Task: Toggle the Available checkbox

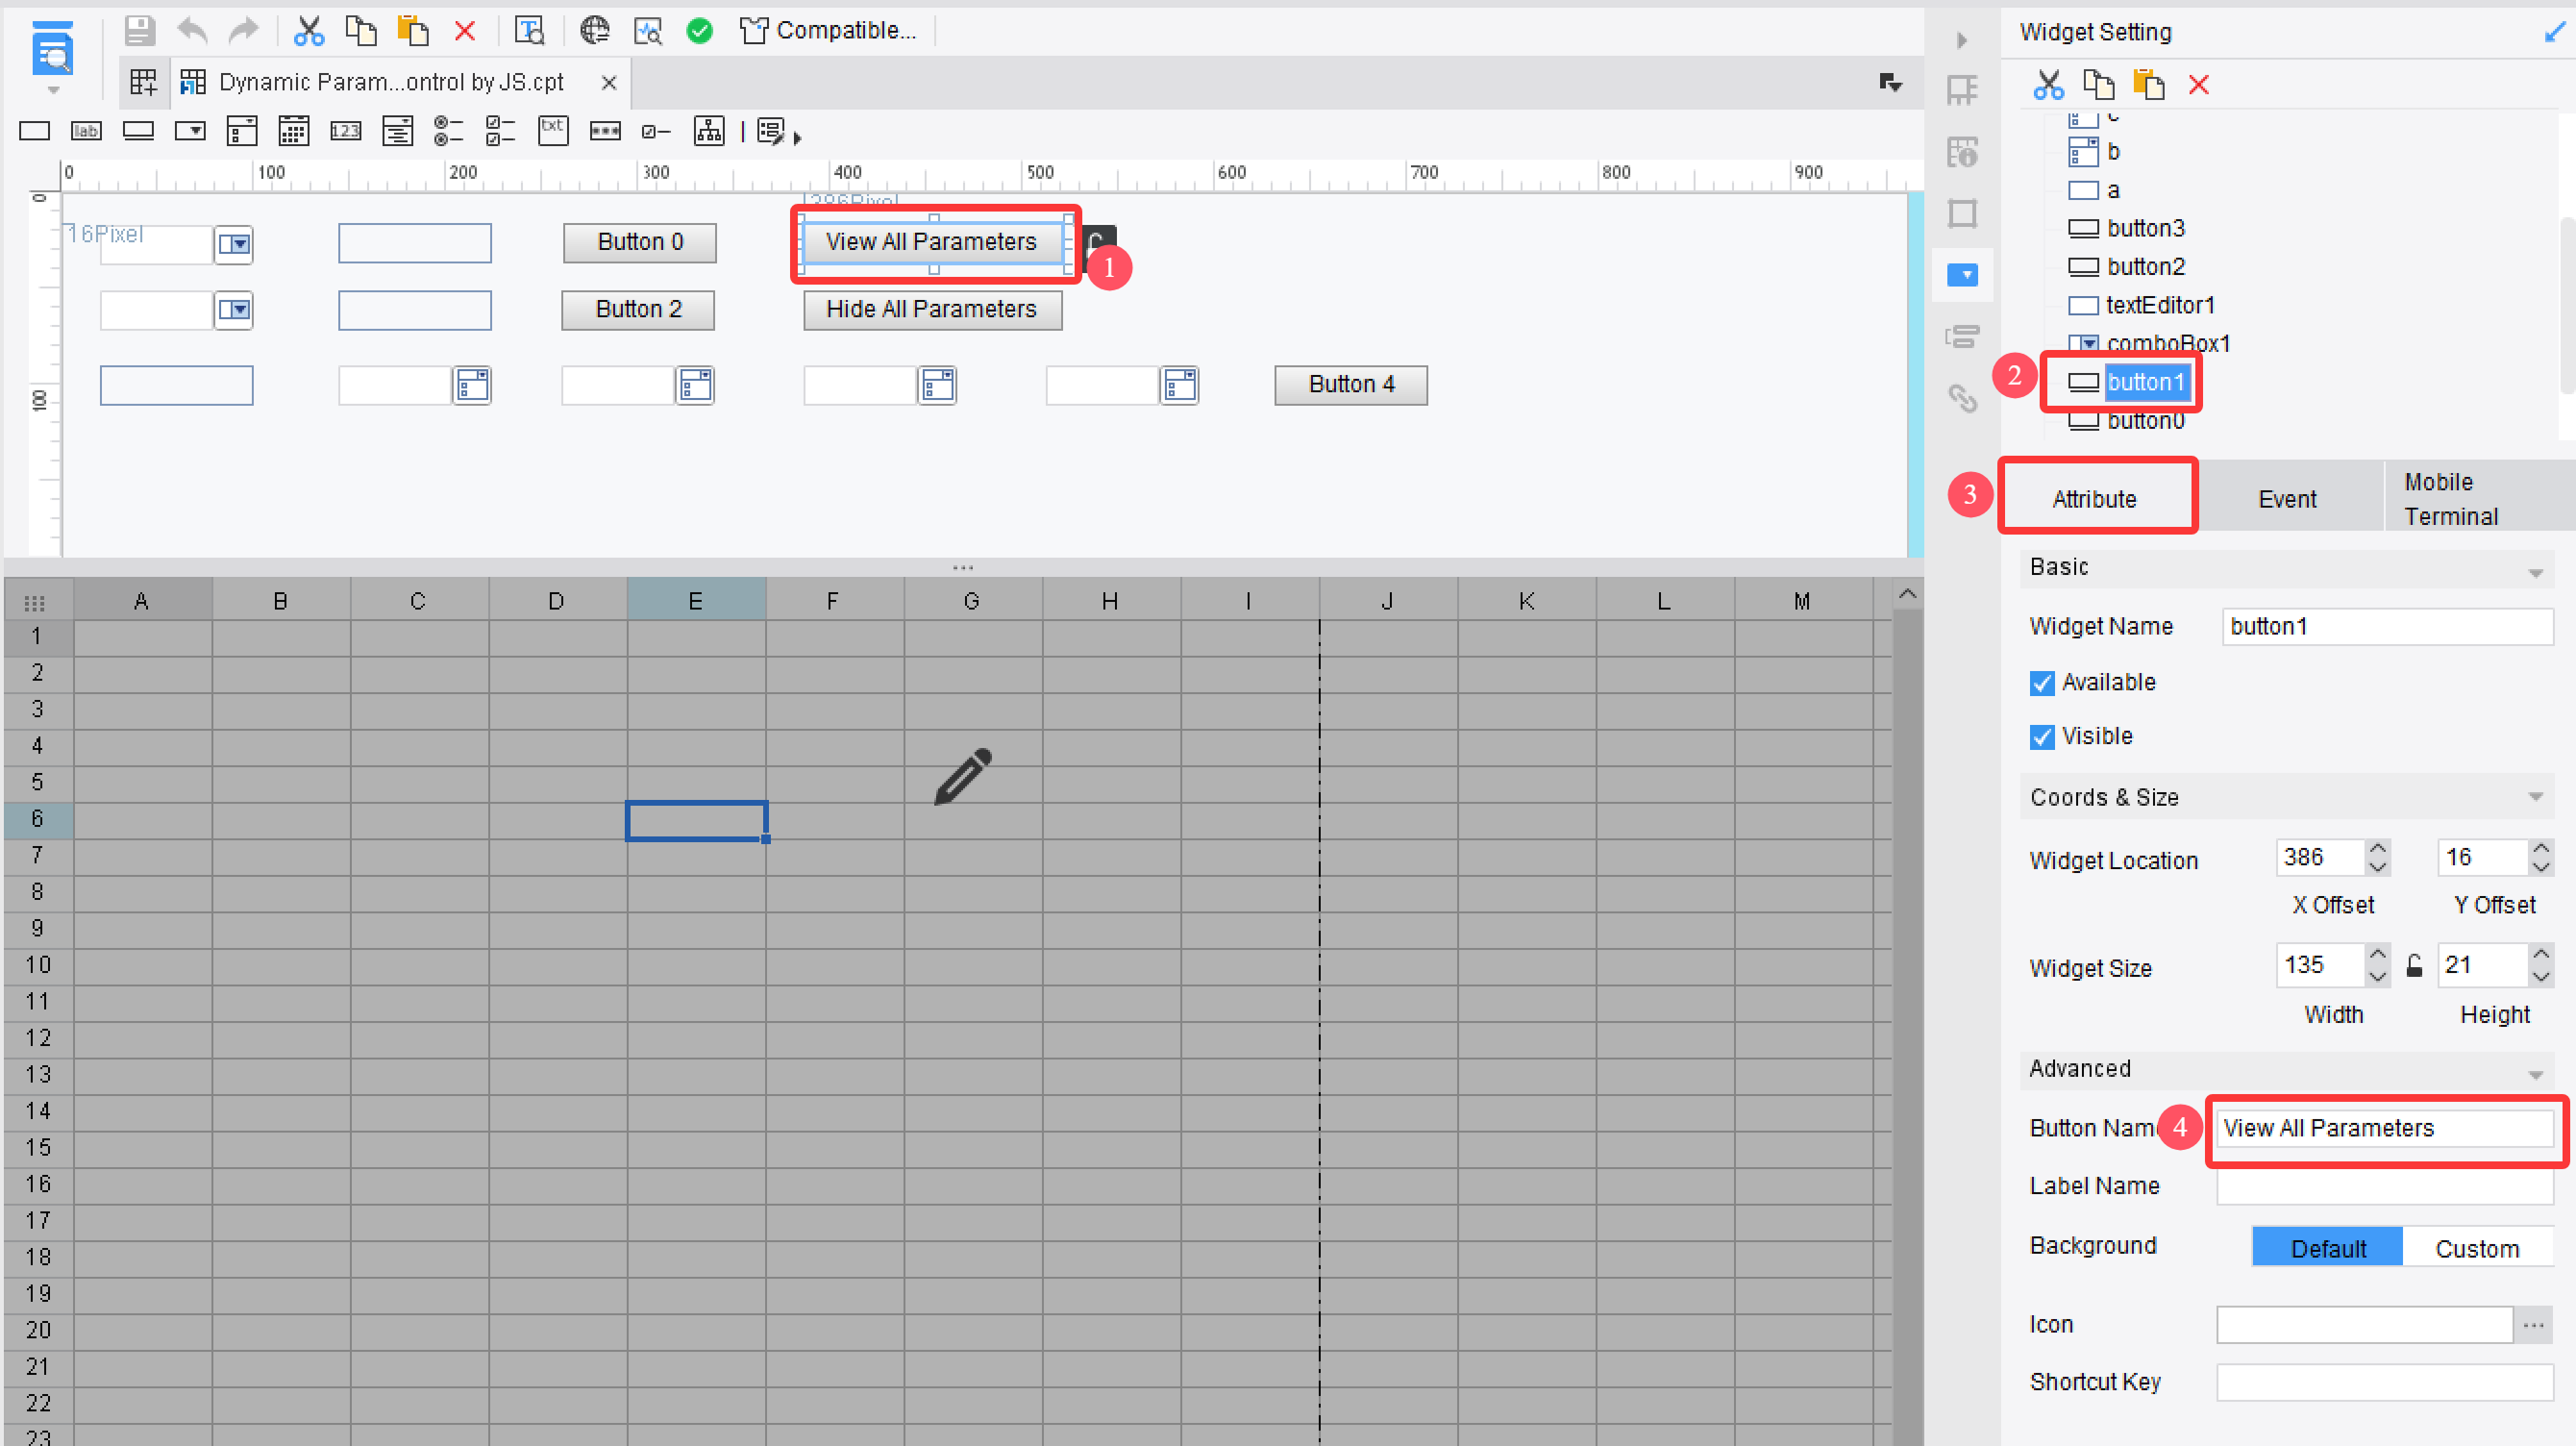Action: [x=2042, y=683]
